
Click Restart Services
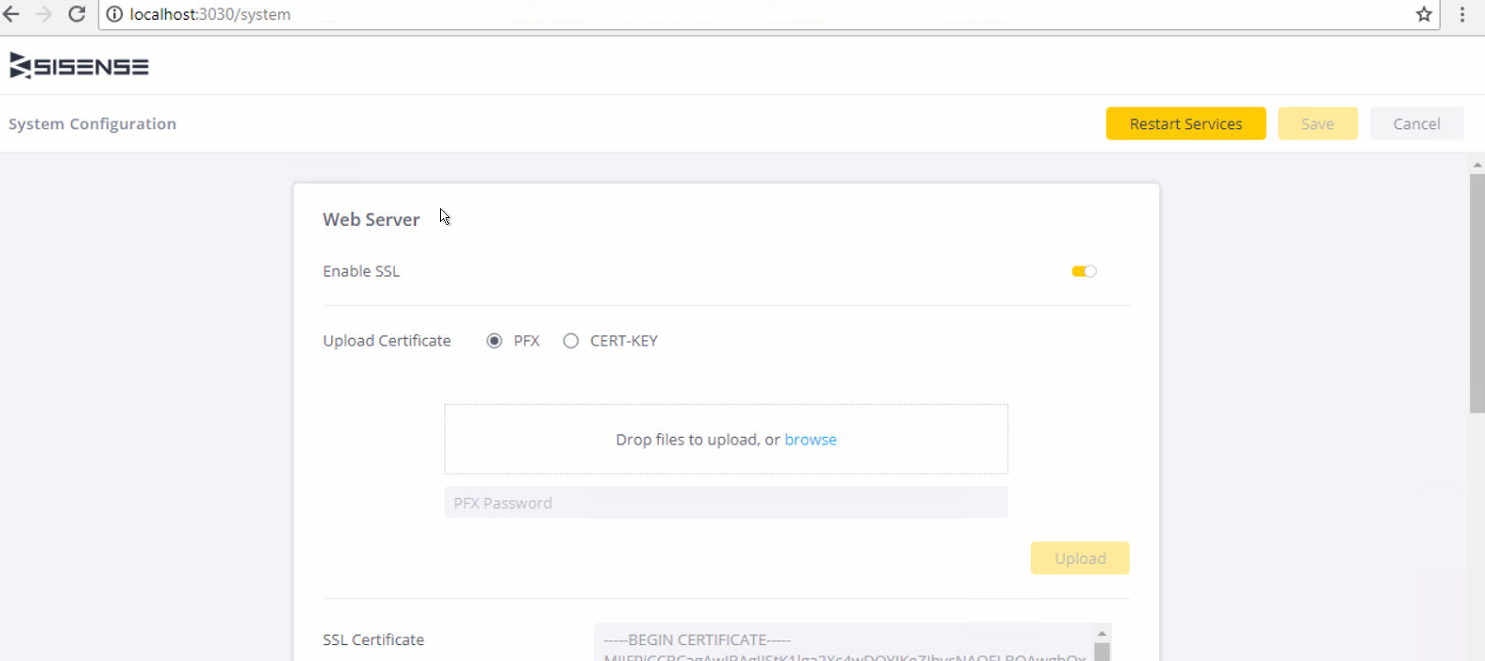click(x=1185, y=123)
